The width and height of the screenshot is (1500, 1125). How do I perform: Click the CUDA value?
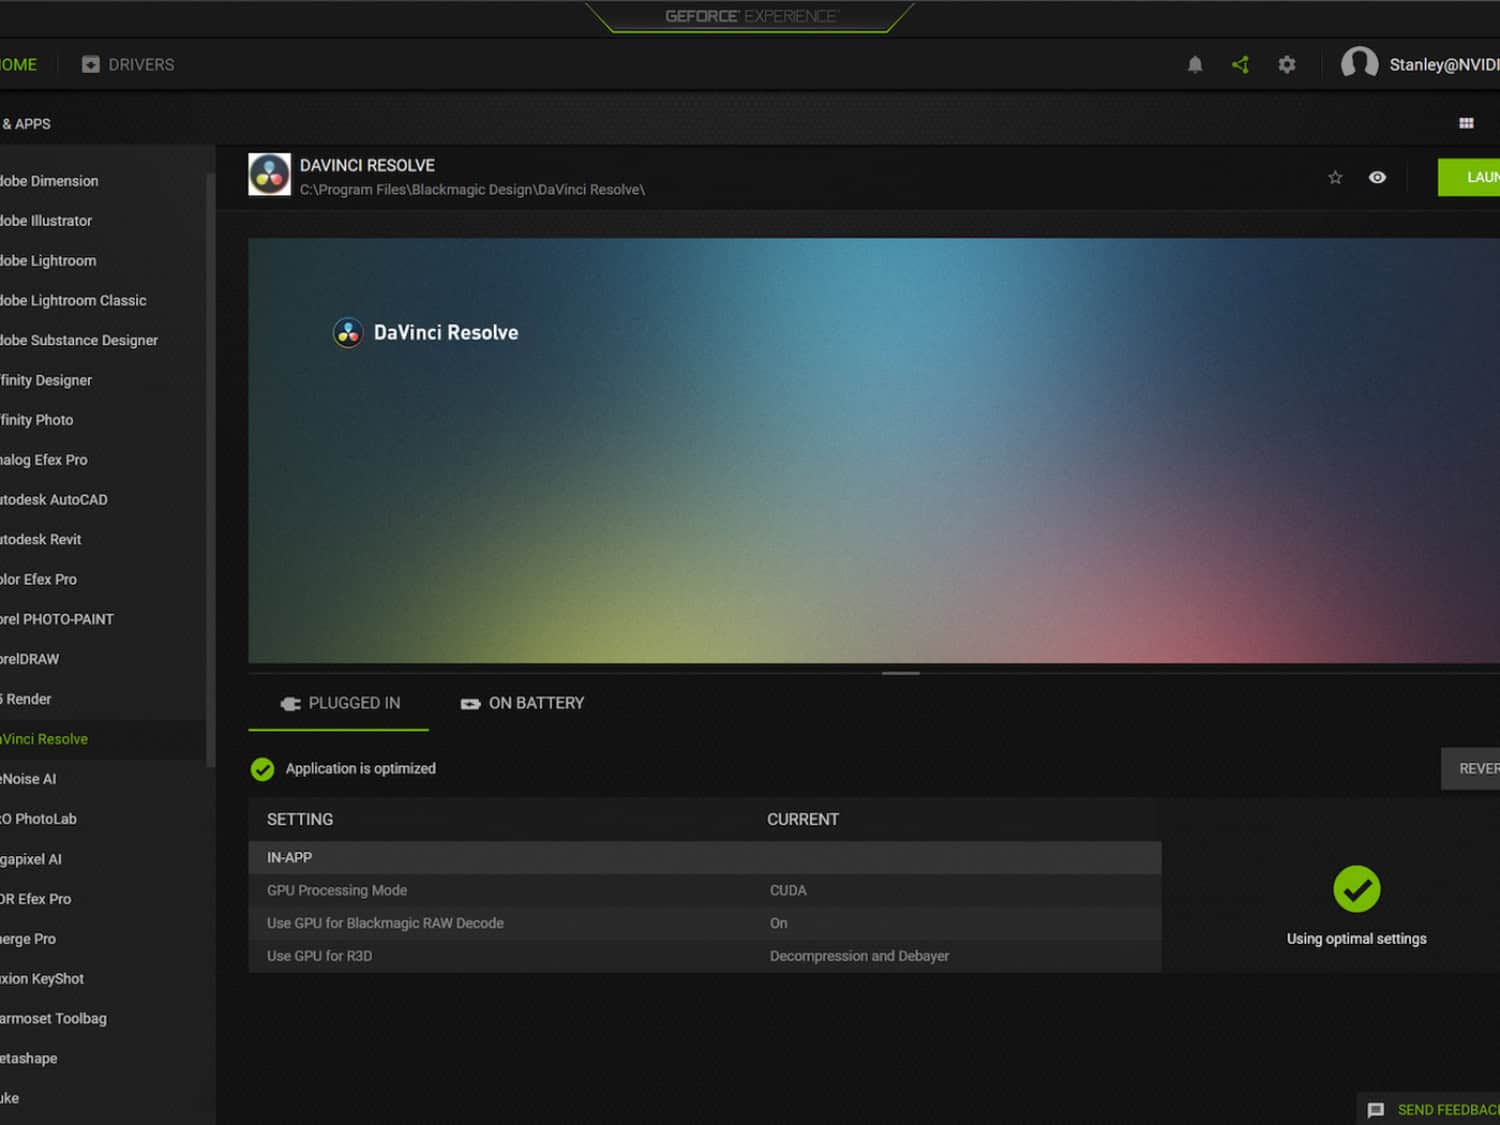tap(788, 891)
